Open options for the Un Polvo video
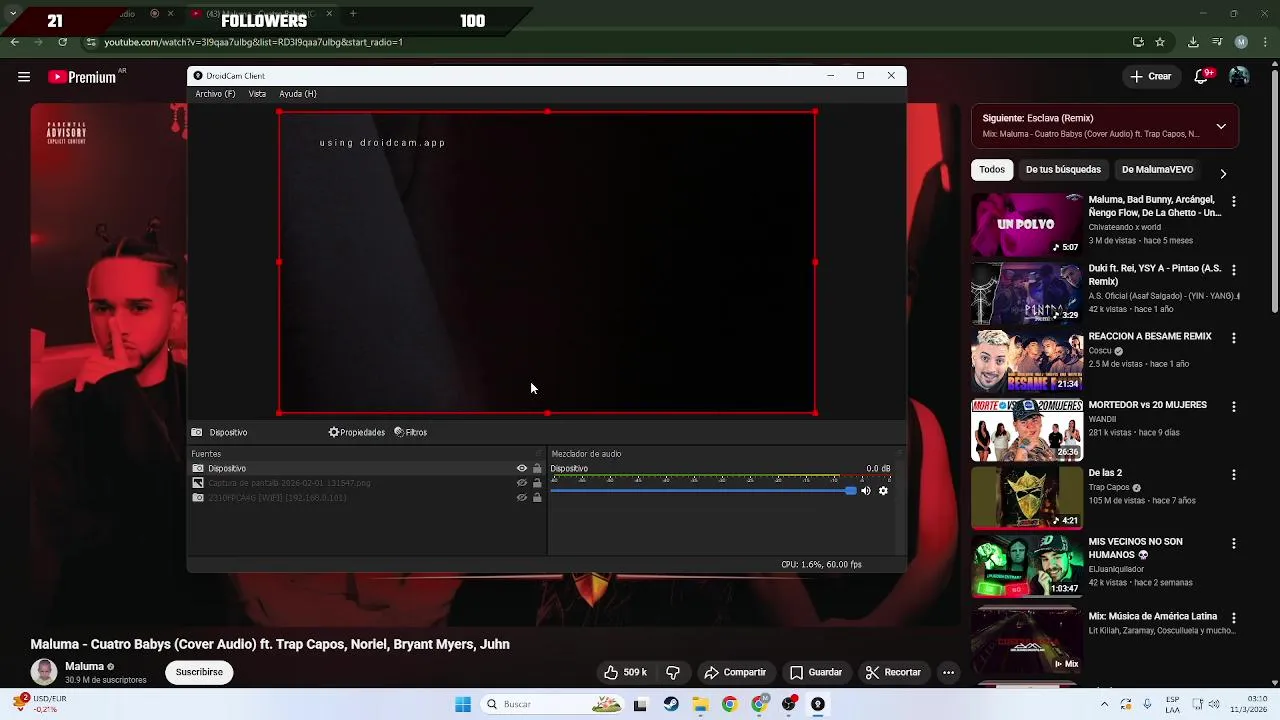1280x720 pixels. point(1233,202)
